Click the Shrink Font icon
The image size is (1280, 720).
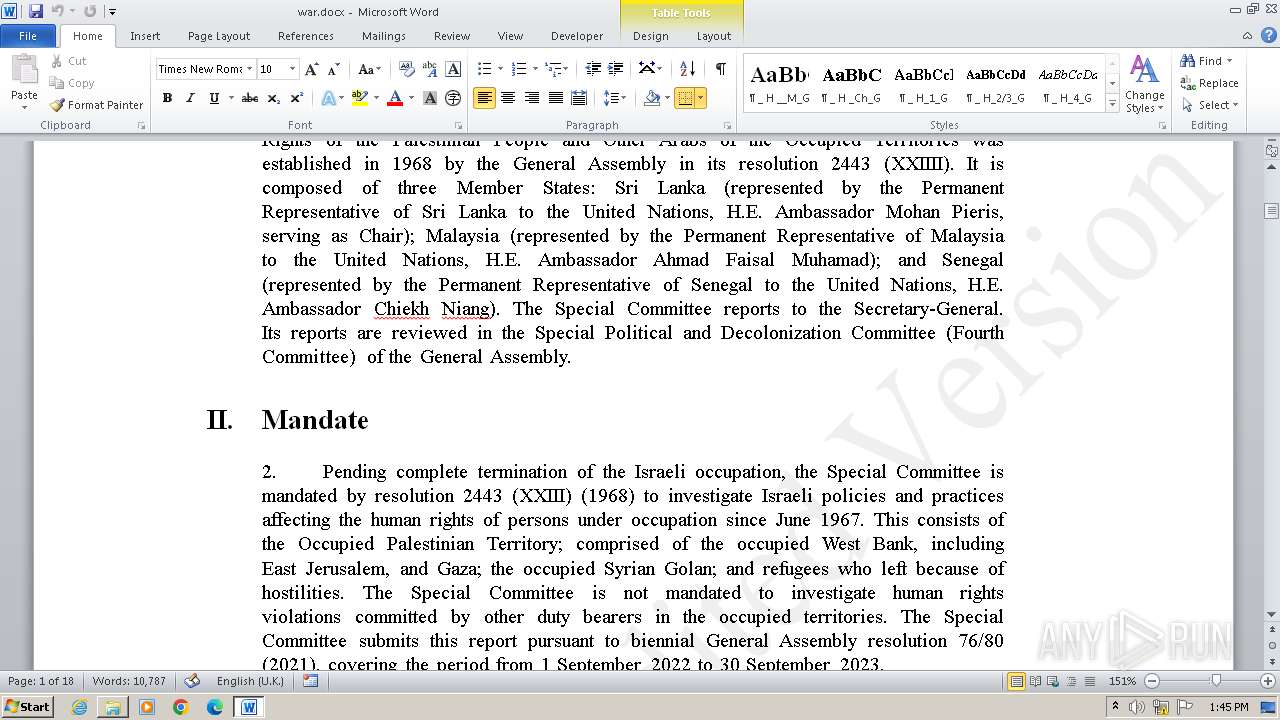tap(334, 69)
